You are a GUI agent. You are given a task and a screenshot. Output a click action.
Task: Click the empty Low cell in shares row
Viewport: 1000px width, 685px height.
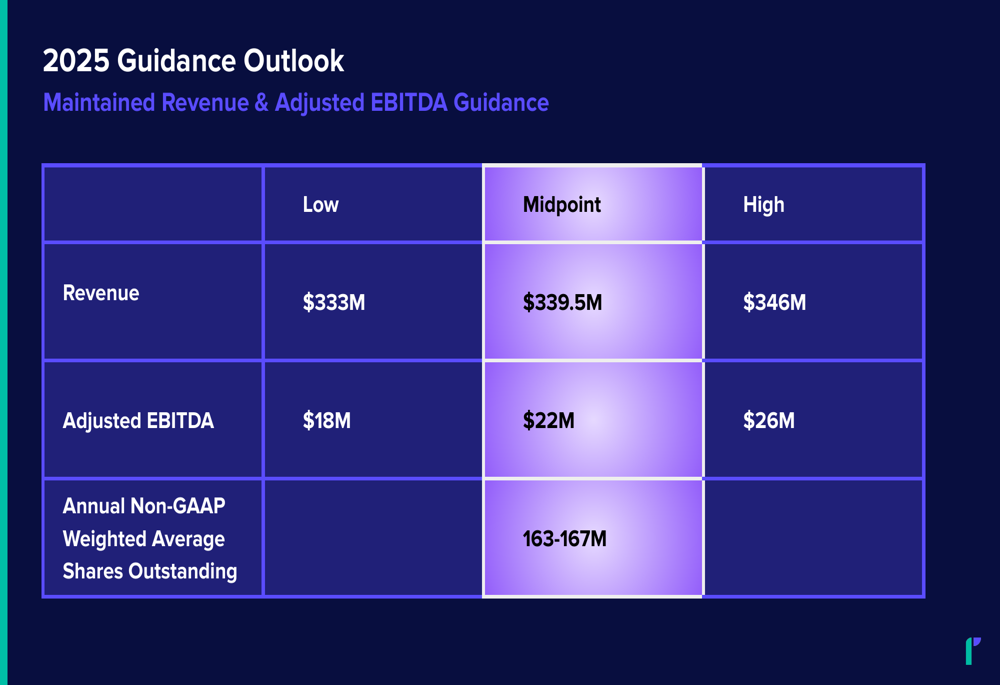click(x=373, y=538)
